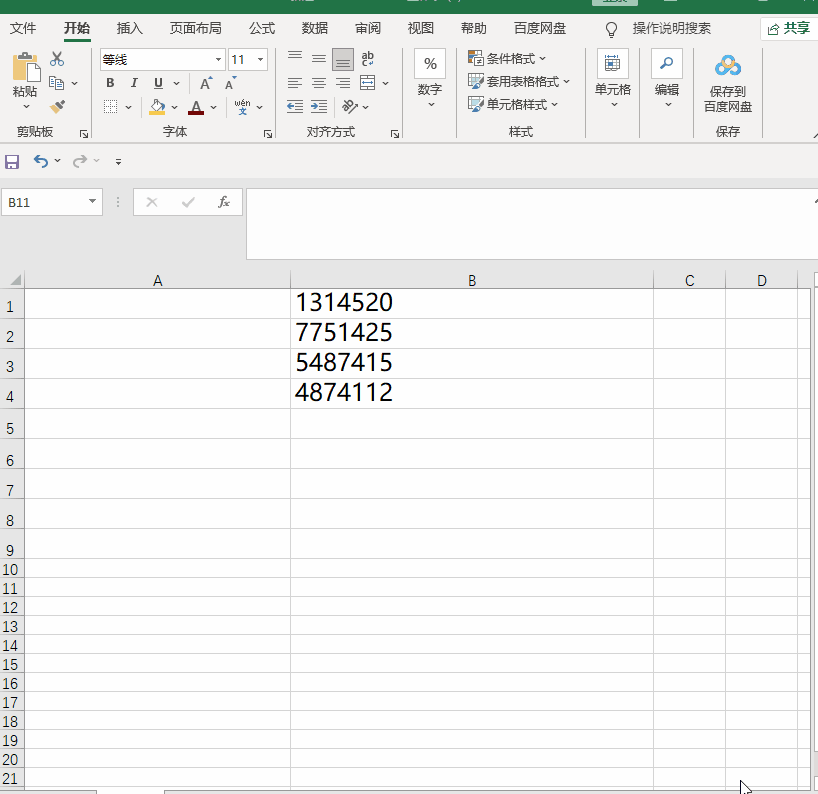Screen dimensions: 818x794
Task: Expand the fill color dropdown arrow
Action: (174, 107)
